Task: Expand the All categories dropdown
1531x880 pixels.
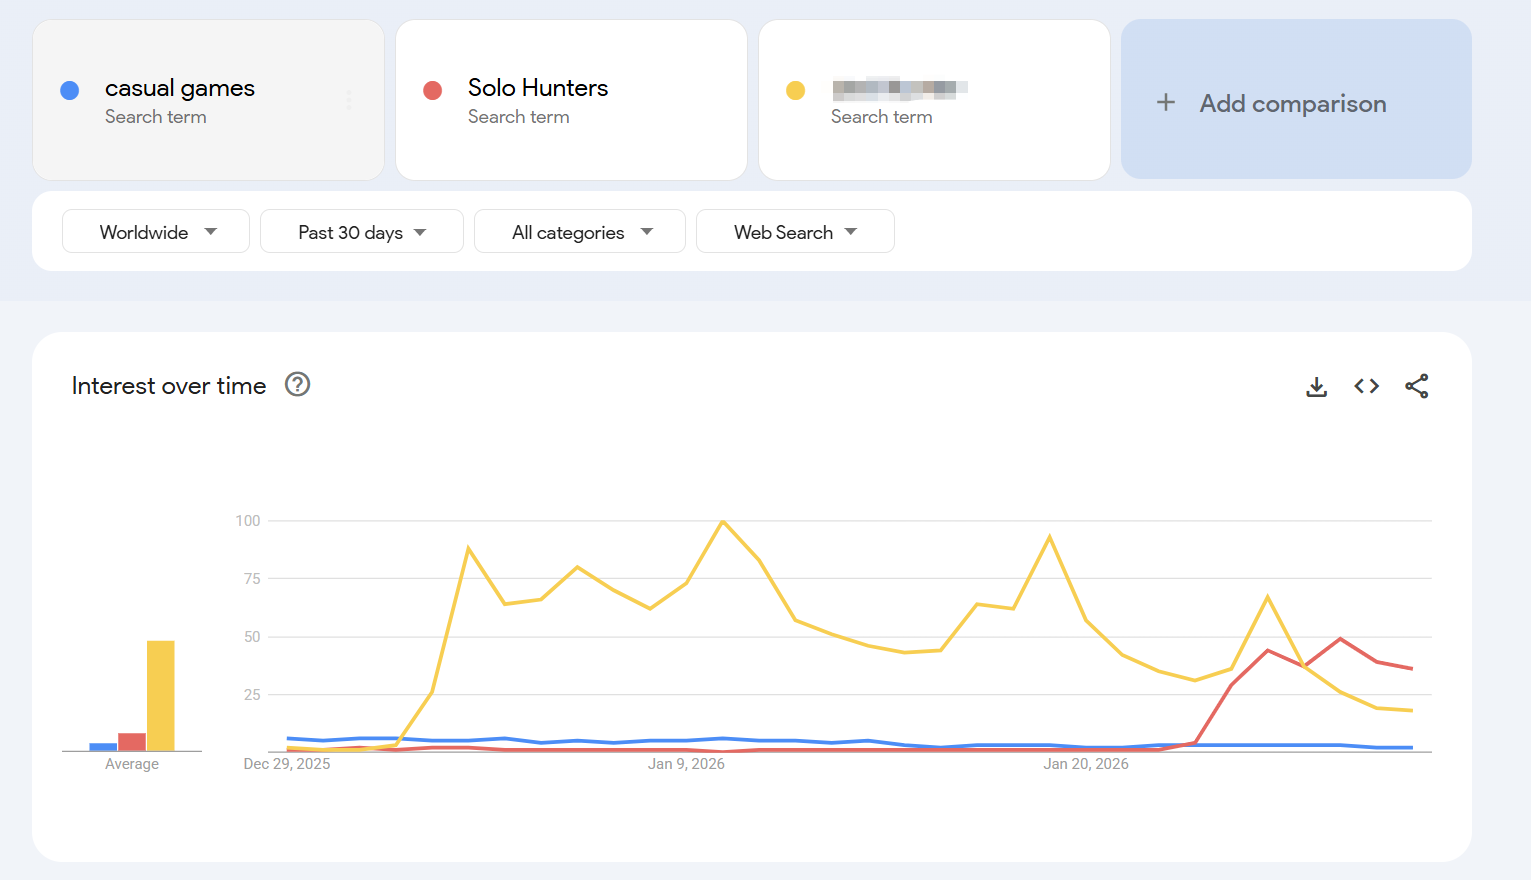Action: (580, 232)
